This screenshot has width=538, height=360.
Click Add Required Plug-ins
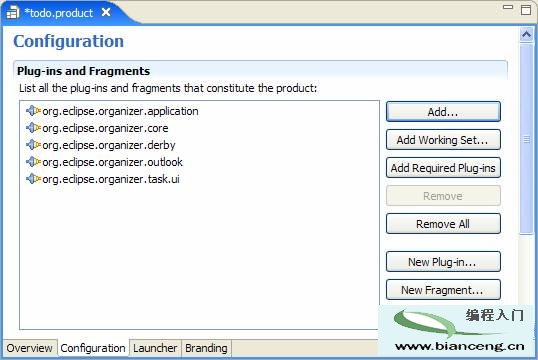[443, 168]
